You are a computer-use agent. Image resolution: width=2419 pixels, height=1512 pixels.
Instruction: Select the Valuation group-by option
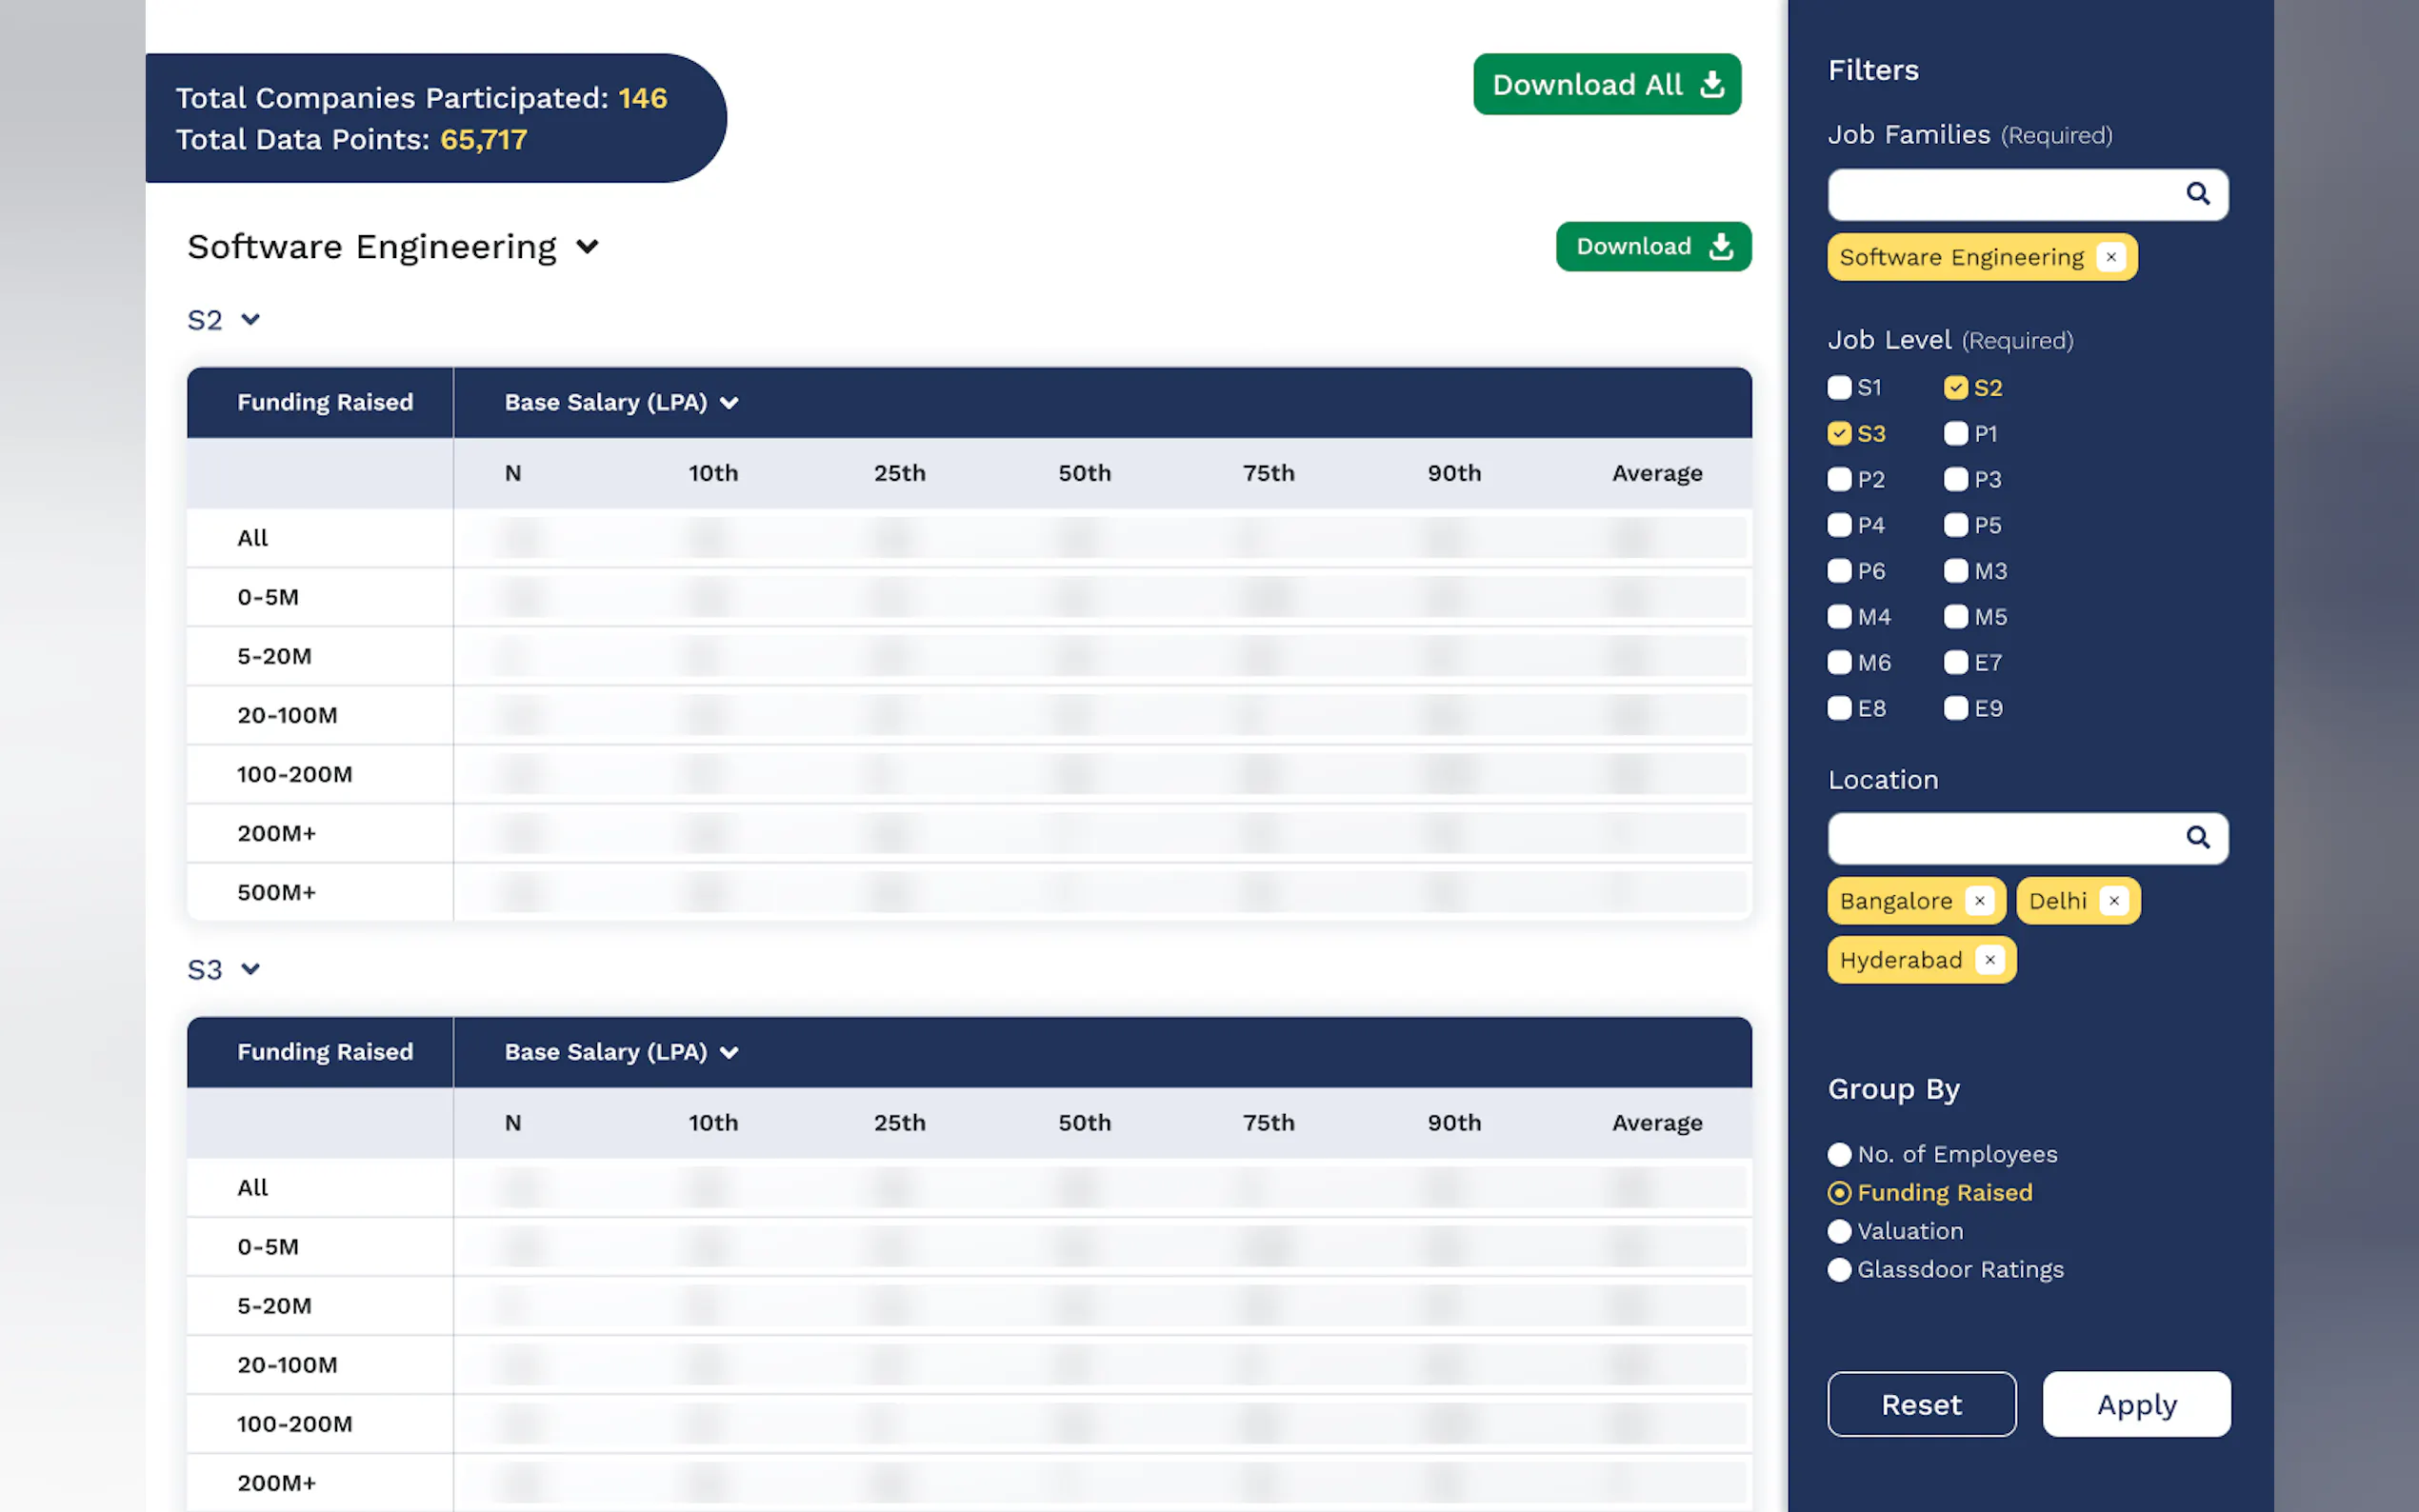(x=1838, y=1231)
